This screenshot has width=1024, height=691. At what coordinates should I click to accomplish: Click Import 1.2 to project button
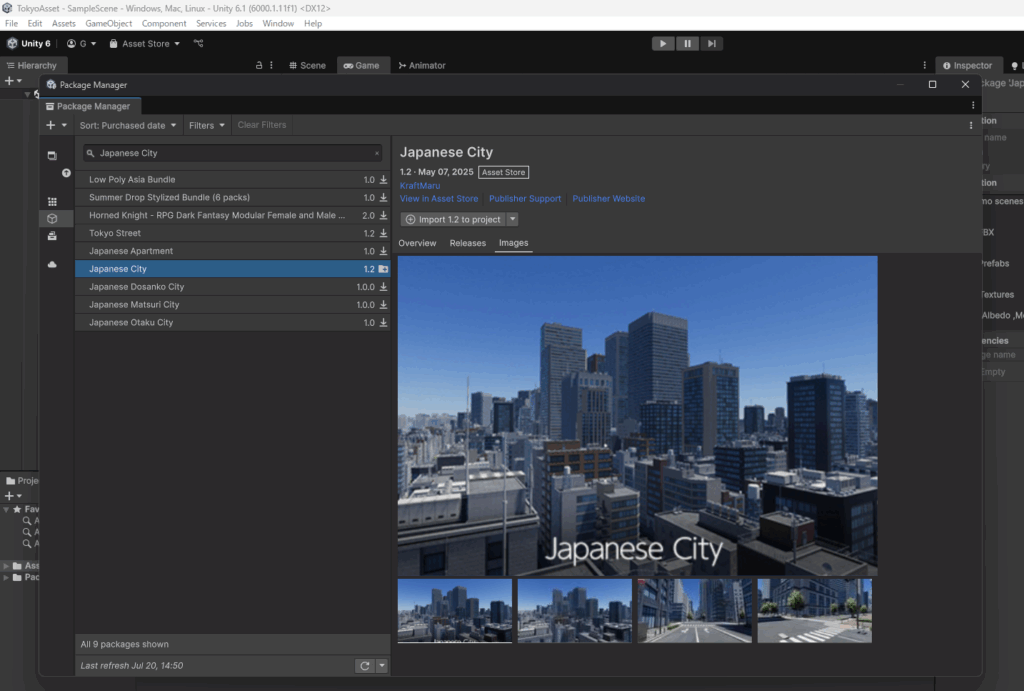coord(454,219)
